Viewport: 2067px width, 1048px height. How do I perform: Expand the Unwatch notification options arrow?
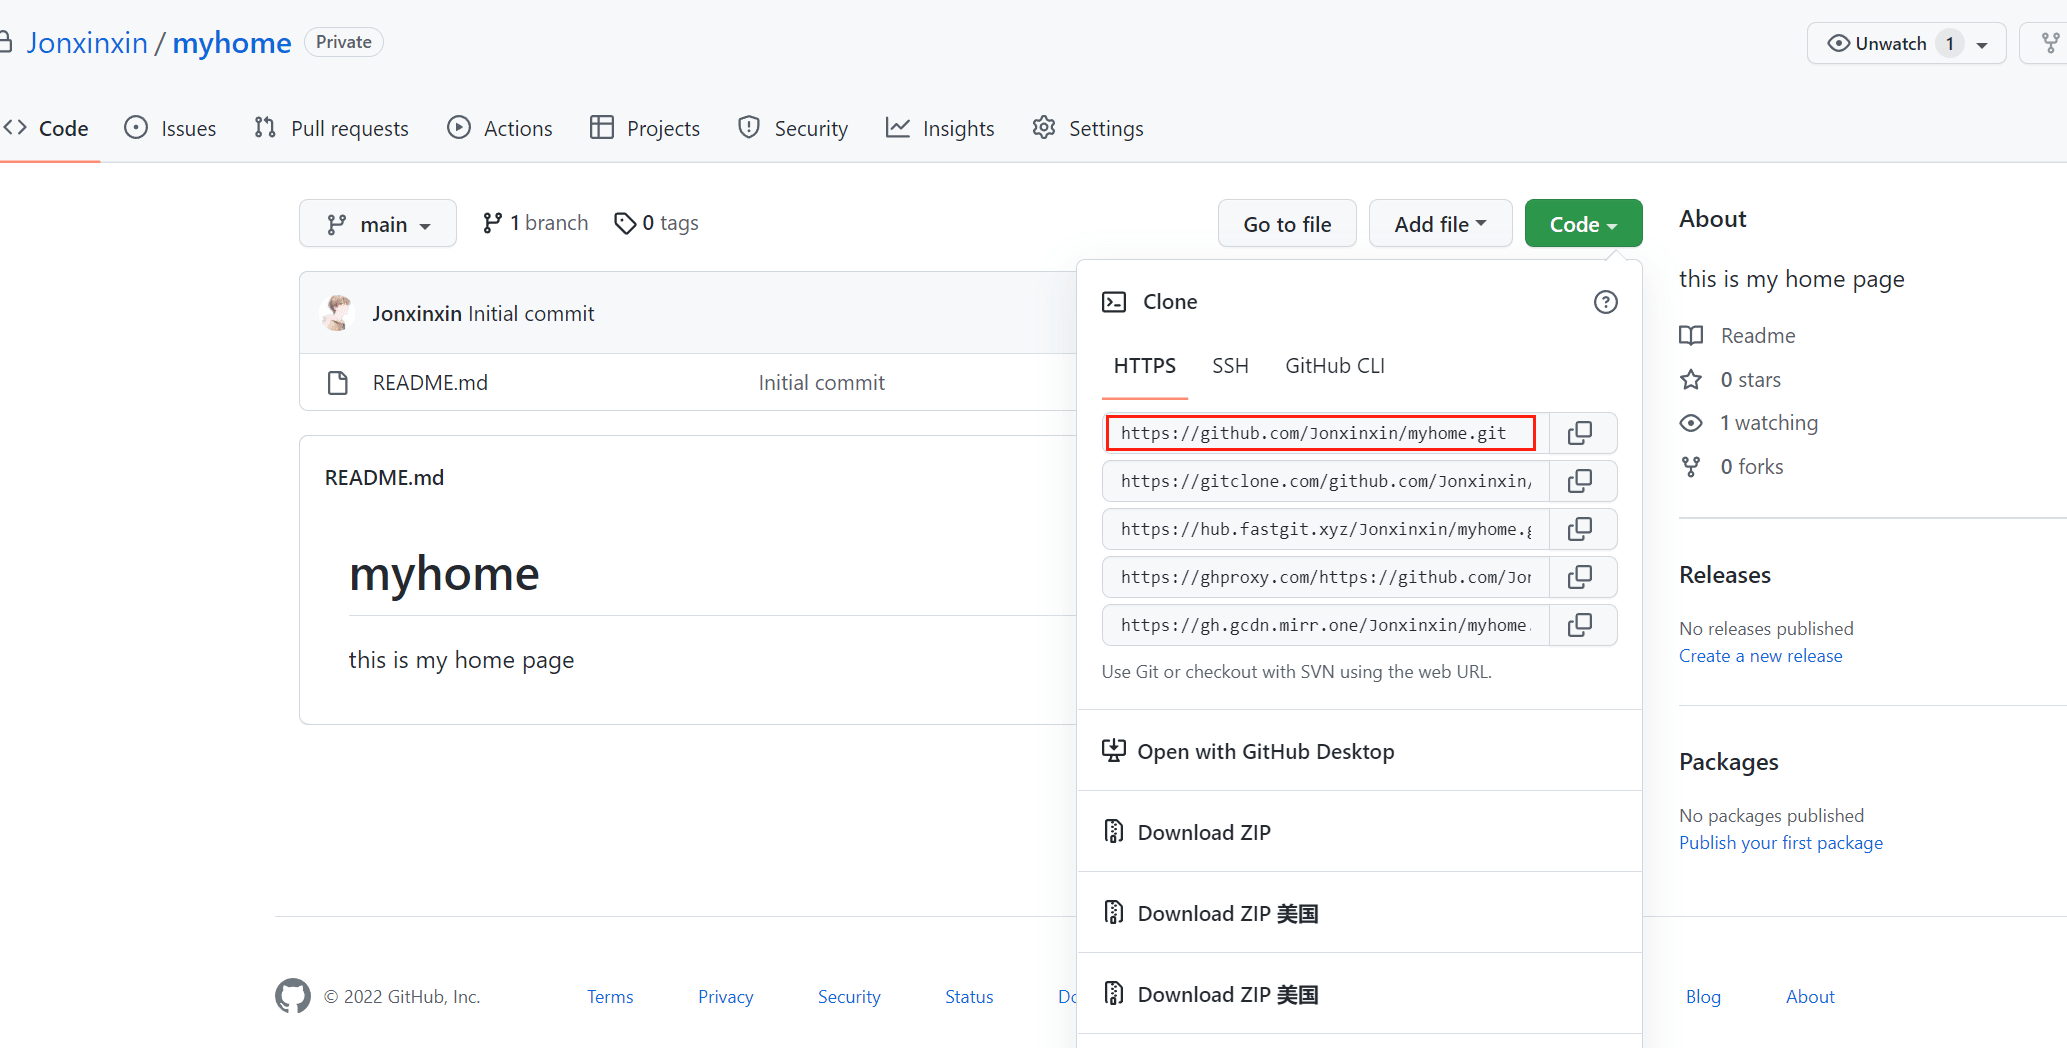1982,44
